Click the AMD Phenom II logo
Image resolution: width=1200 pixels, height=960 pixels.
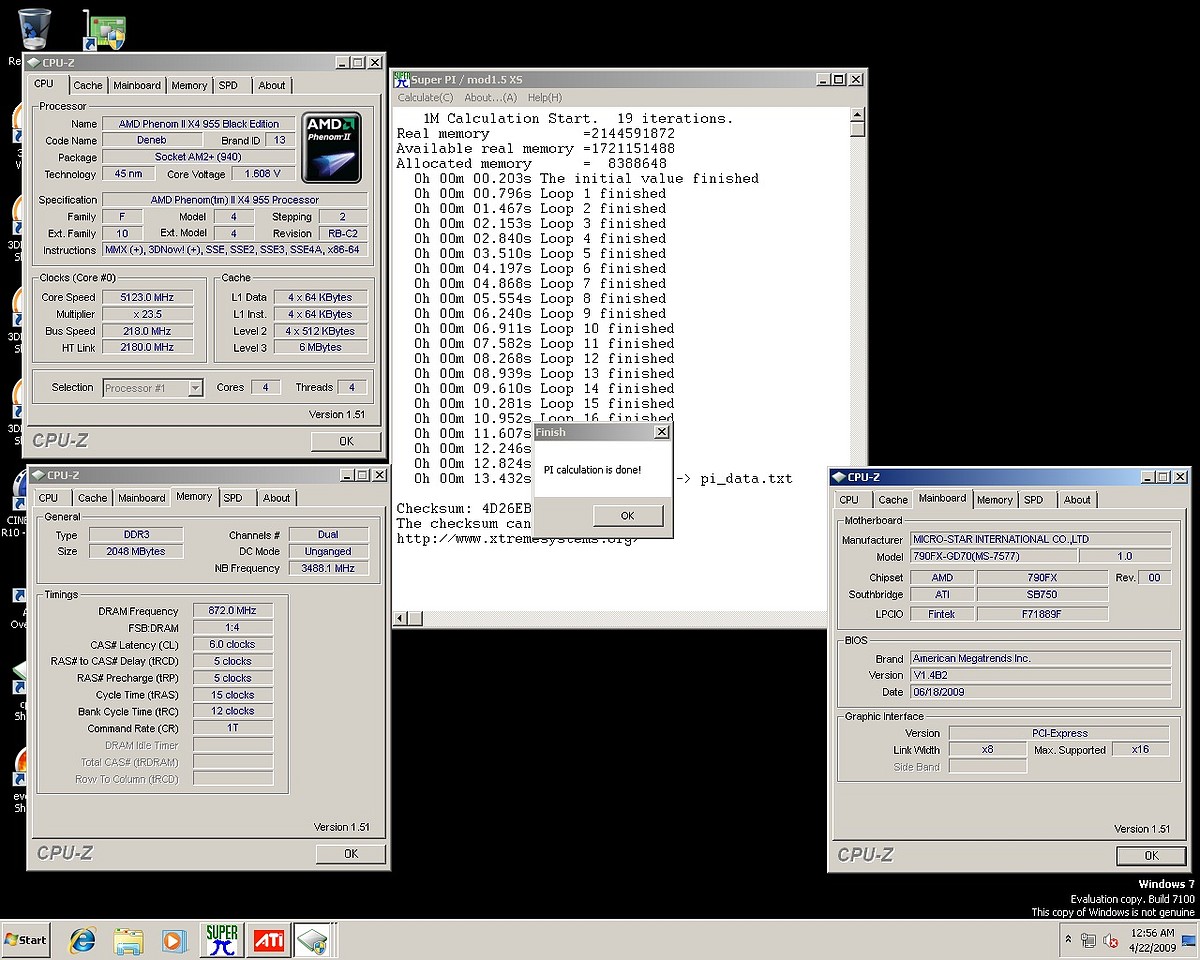[x=332, y=148]
